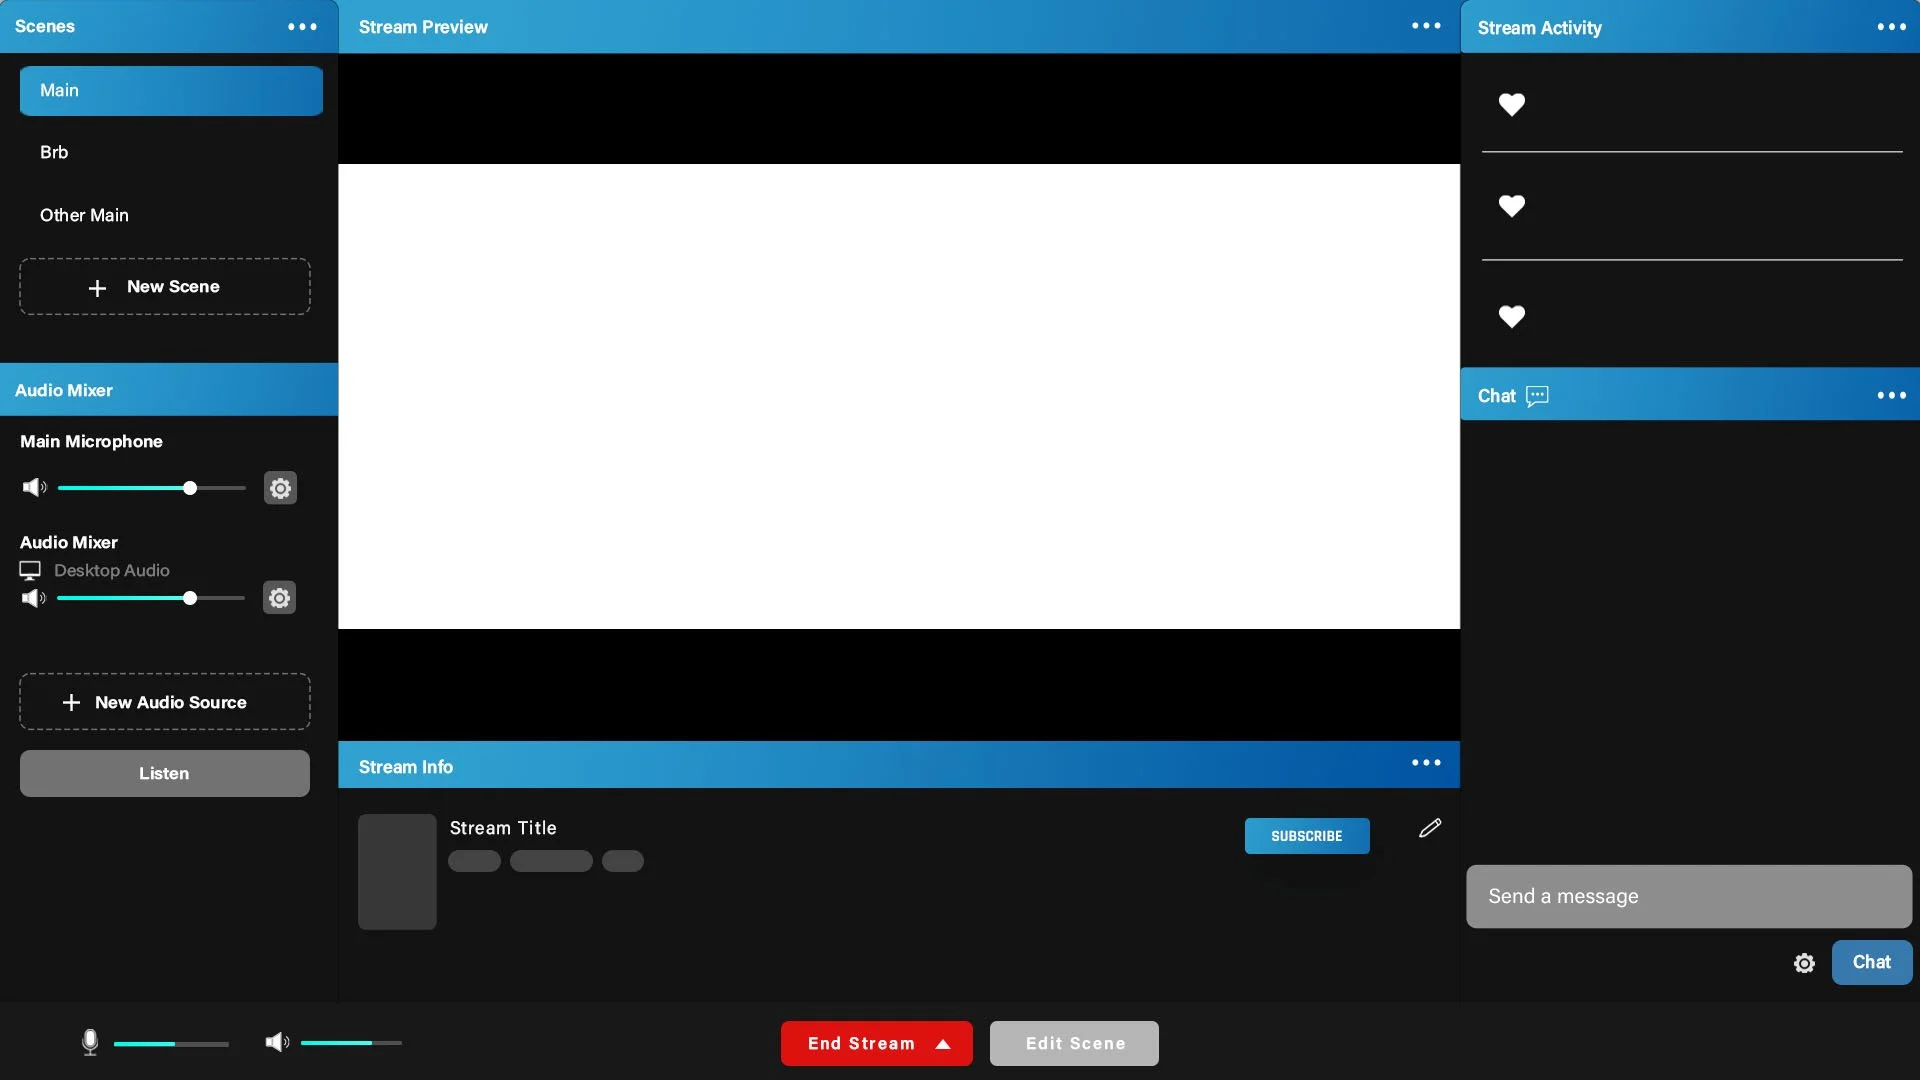The image size is (1920, 1080).
Task: Open Desktop Audio settings gear
Action: point(279,598)
